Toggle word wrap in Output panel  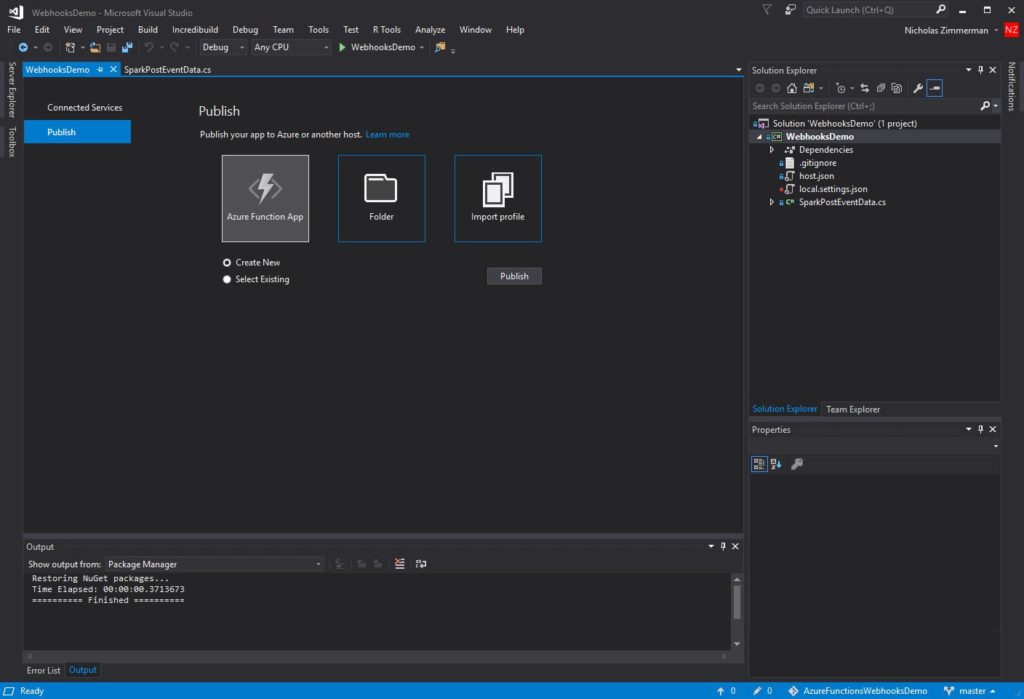pyautogui.click(x=421, y=564)
